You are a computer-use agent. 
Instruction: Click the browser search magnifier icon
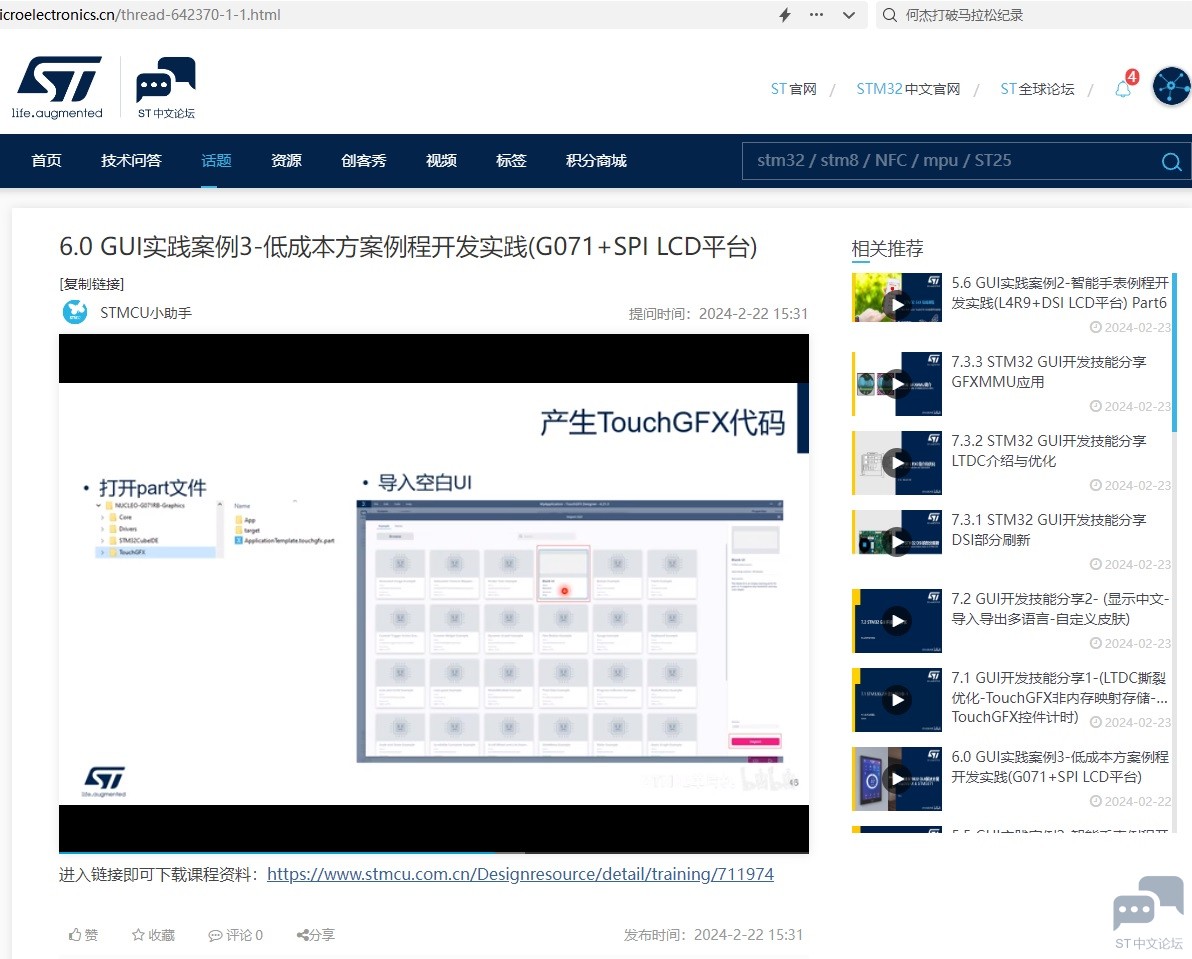pyautogui.click(x=889, y=14)
